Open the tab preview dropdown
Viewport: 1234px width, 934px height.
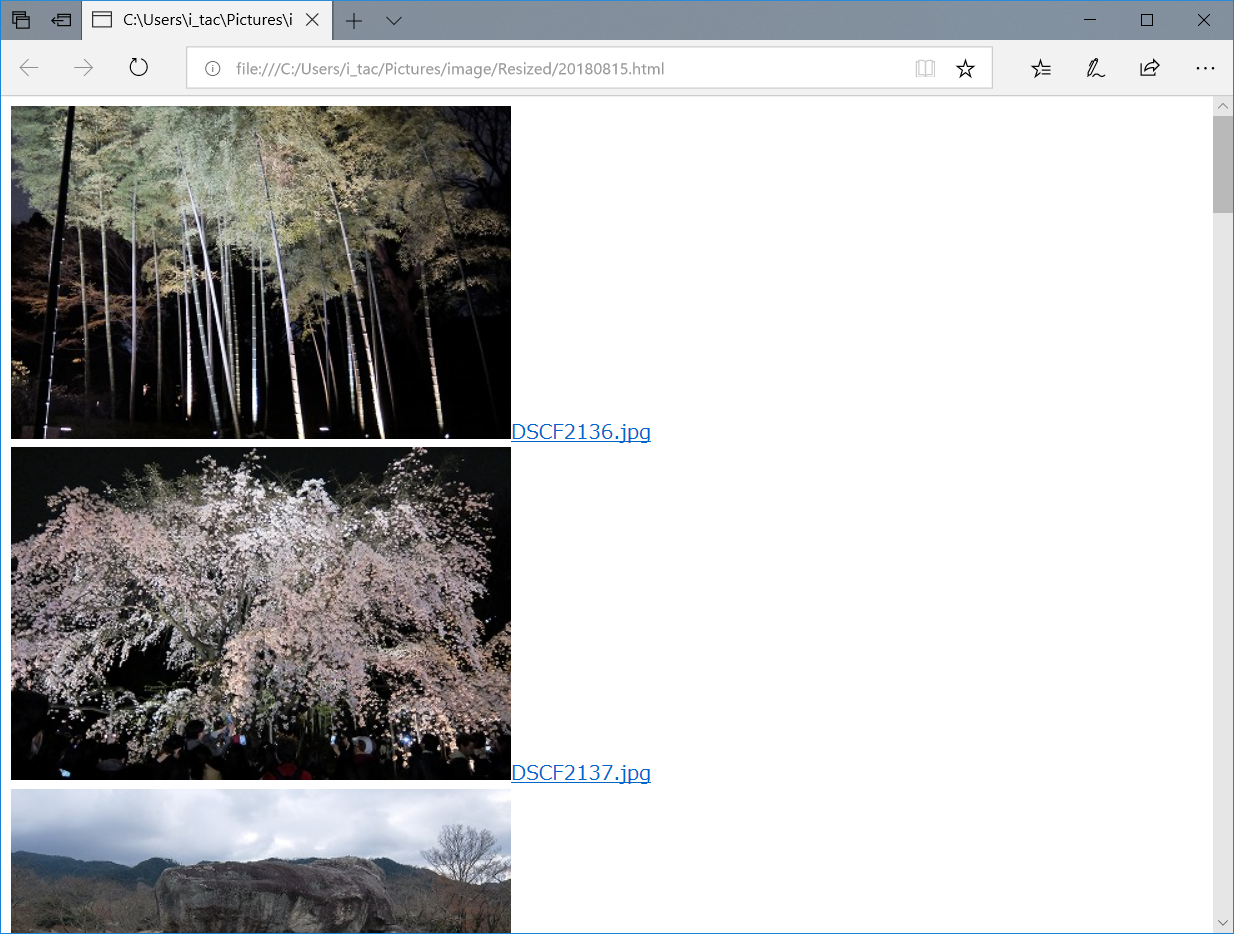tap(393, 20)
